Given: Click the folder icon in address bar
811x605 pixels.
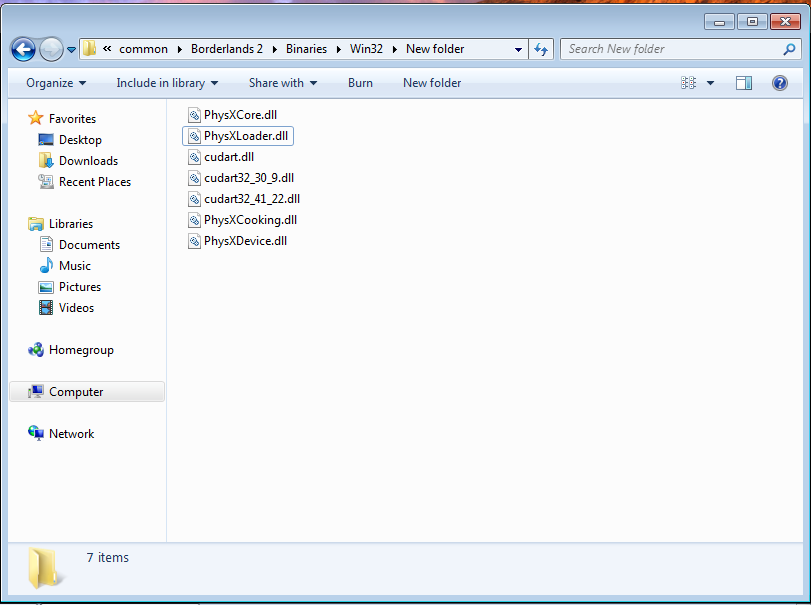Looking at the screenshot, I should [x=89, y=49].
